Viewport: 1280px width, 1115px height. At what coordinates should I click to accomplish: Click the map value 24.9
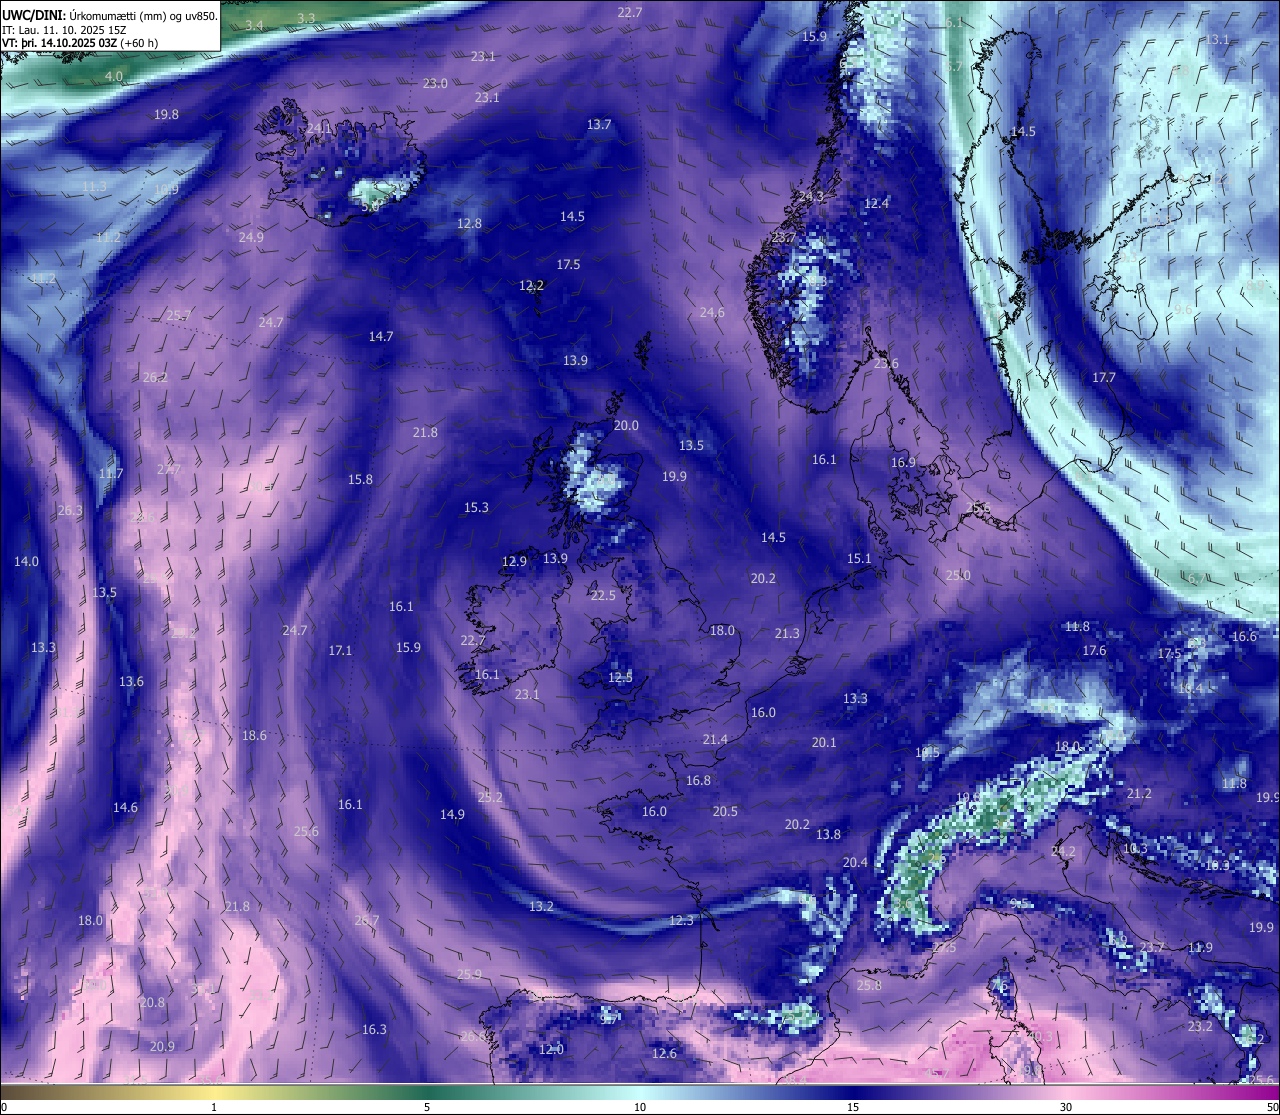(251, 237)
